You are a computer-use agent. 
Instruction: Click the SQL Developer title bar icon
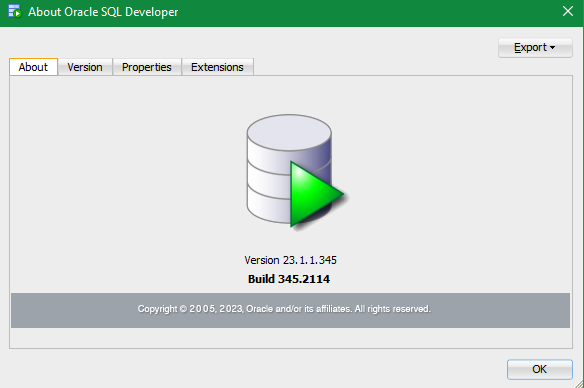point(15,11)
